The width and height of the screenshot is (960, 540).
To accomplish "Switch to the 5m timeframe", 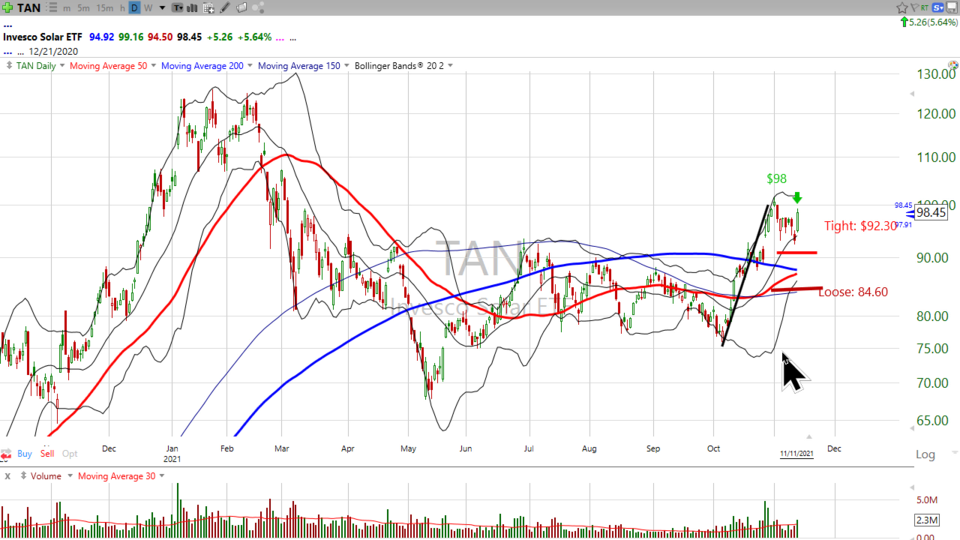I will pyautogui.click(x=83, y=8).
